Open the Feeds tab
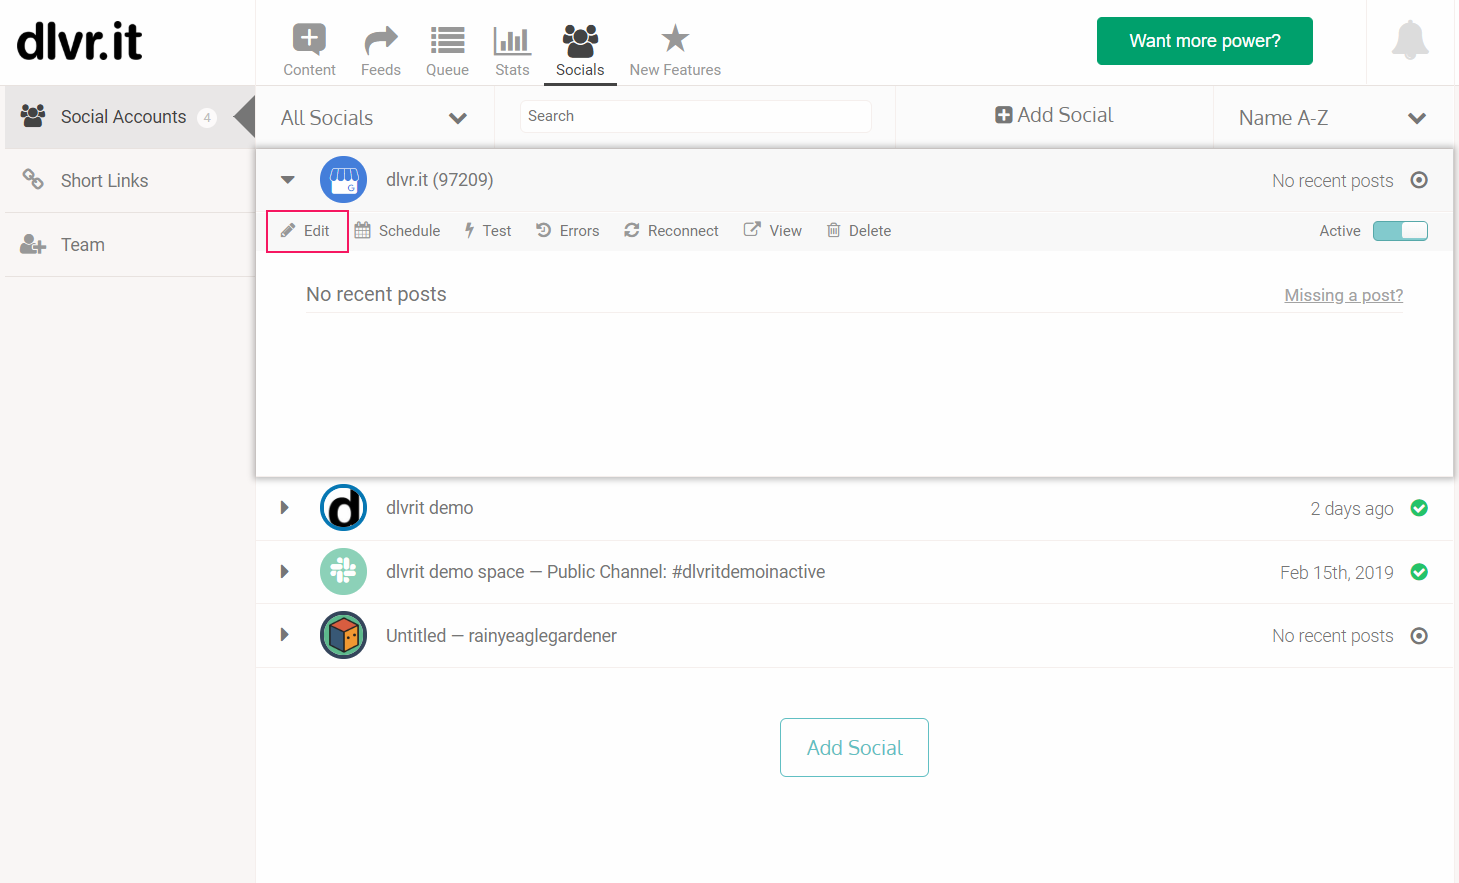This screenshot has width=1459, height=883. coord(380,50)
